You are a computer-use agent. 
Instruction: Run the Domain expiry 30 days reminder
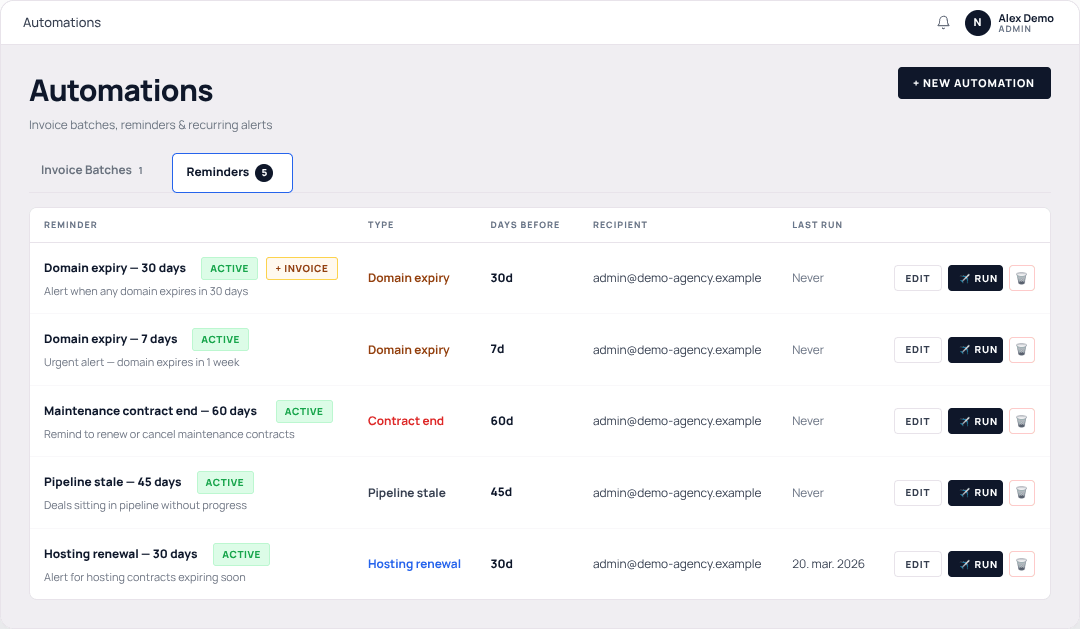975,278
